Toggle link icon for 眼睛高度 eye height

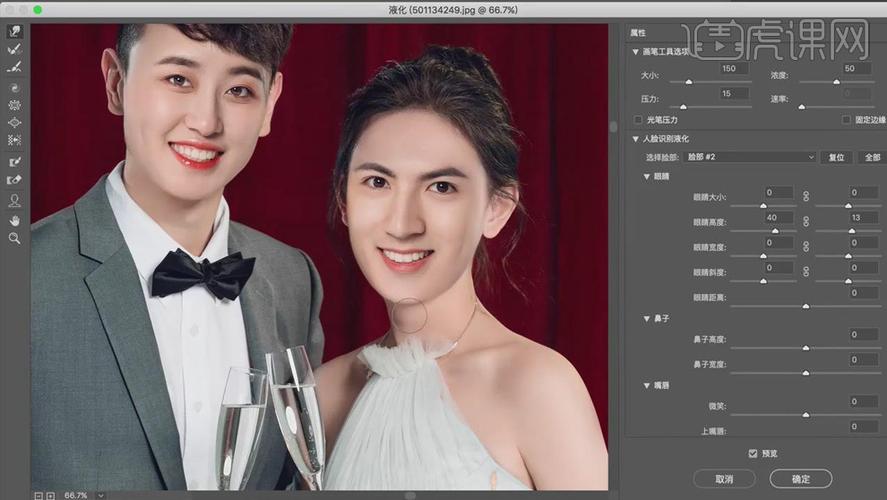(806, 221)
